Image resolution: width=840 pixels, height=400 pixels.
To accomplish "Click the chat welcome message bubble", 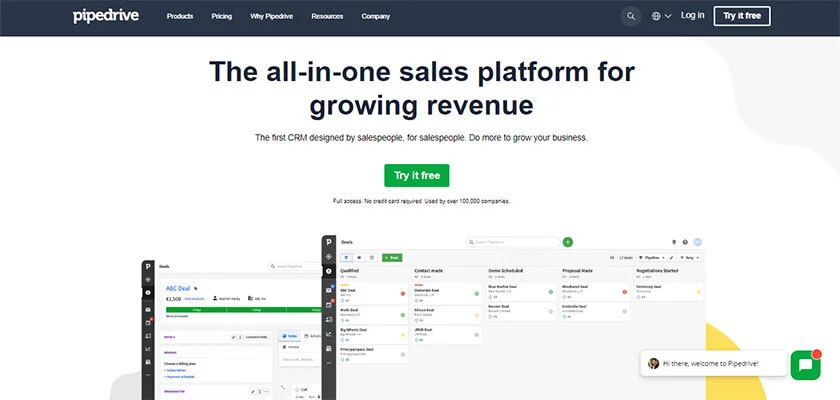I will 714,363.
